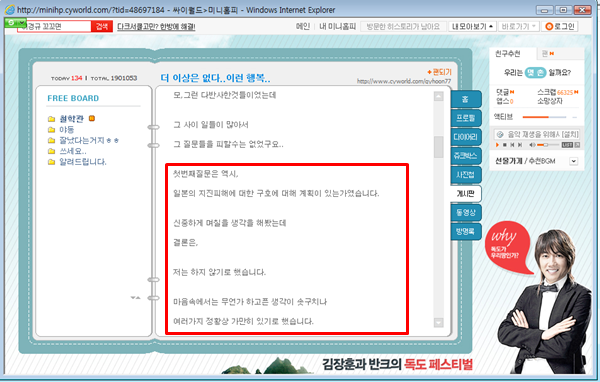Click the new marker beside 스크랩 count
600x382 pixels.
point(576,92)
